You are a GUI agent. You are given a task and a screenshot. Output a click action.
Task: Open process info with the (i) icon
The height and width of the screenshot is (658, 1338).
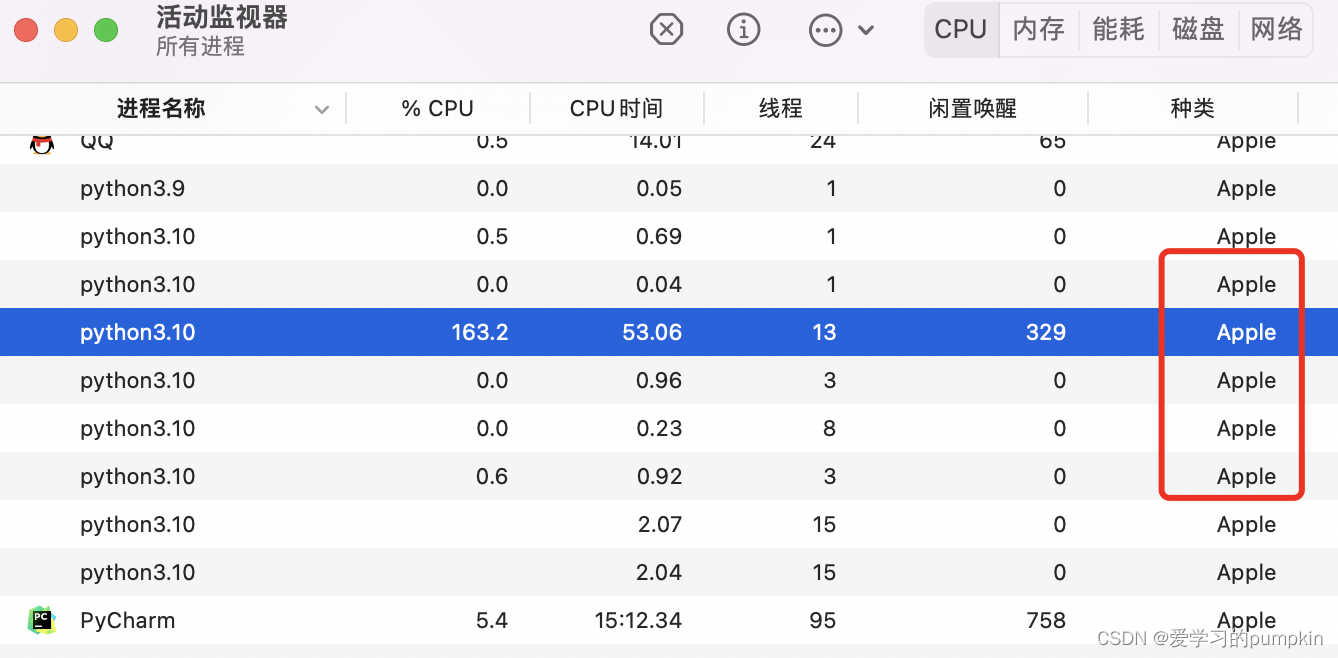point(743,30)
